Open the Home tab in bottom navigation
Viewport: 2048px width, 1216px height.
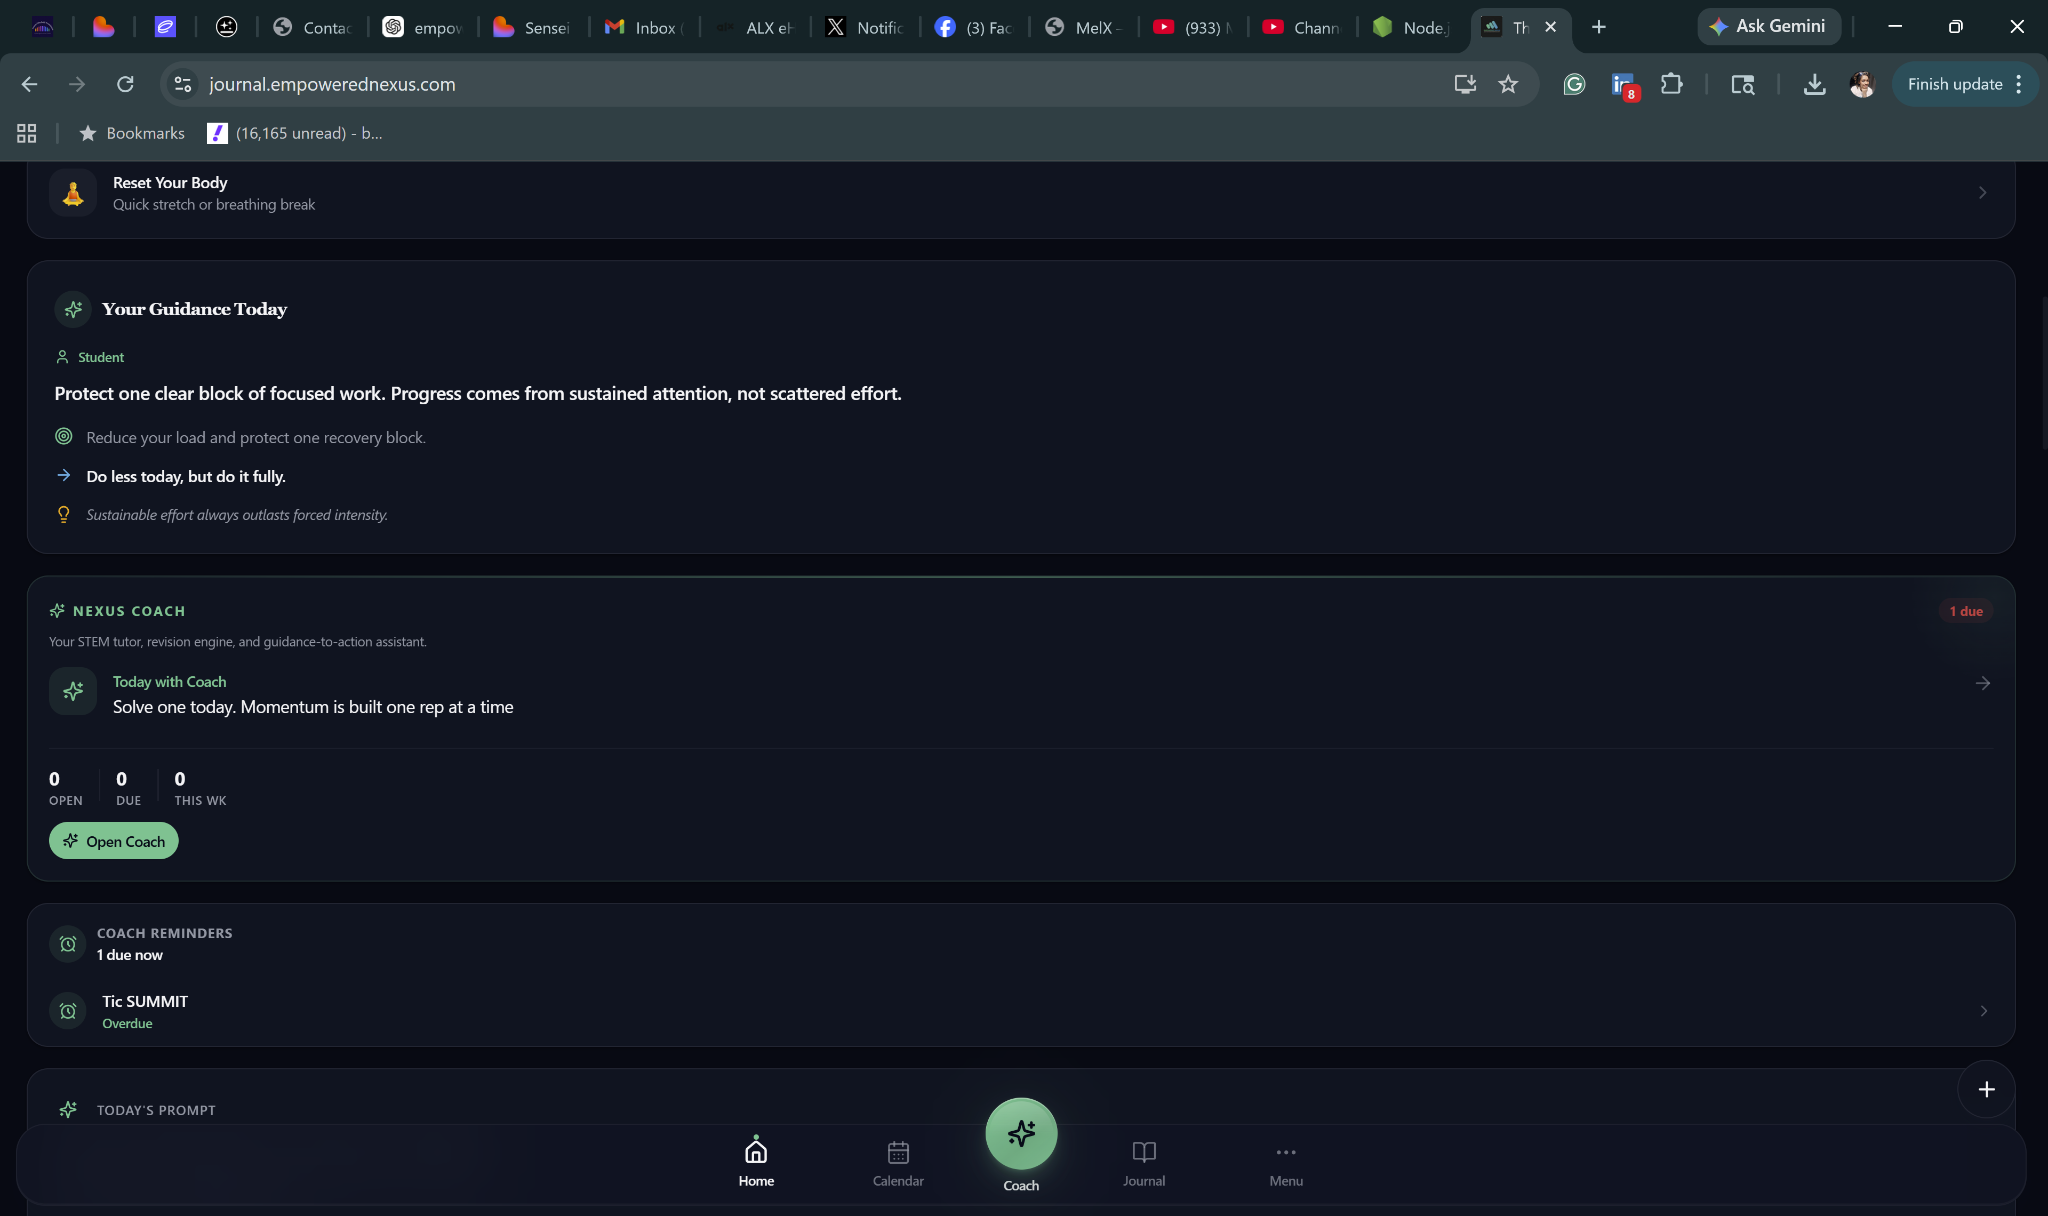click(x=756, y=1163)
